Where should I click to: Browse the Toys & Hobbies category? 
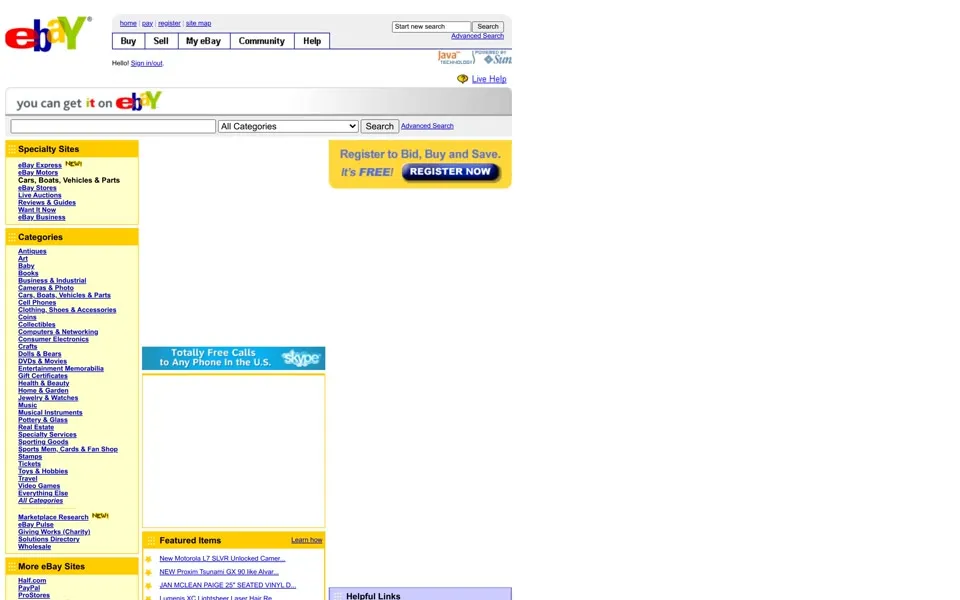[x=43, y=471]
